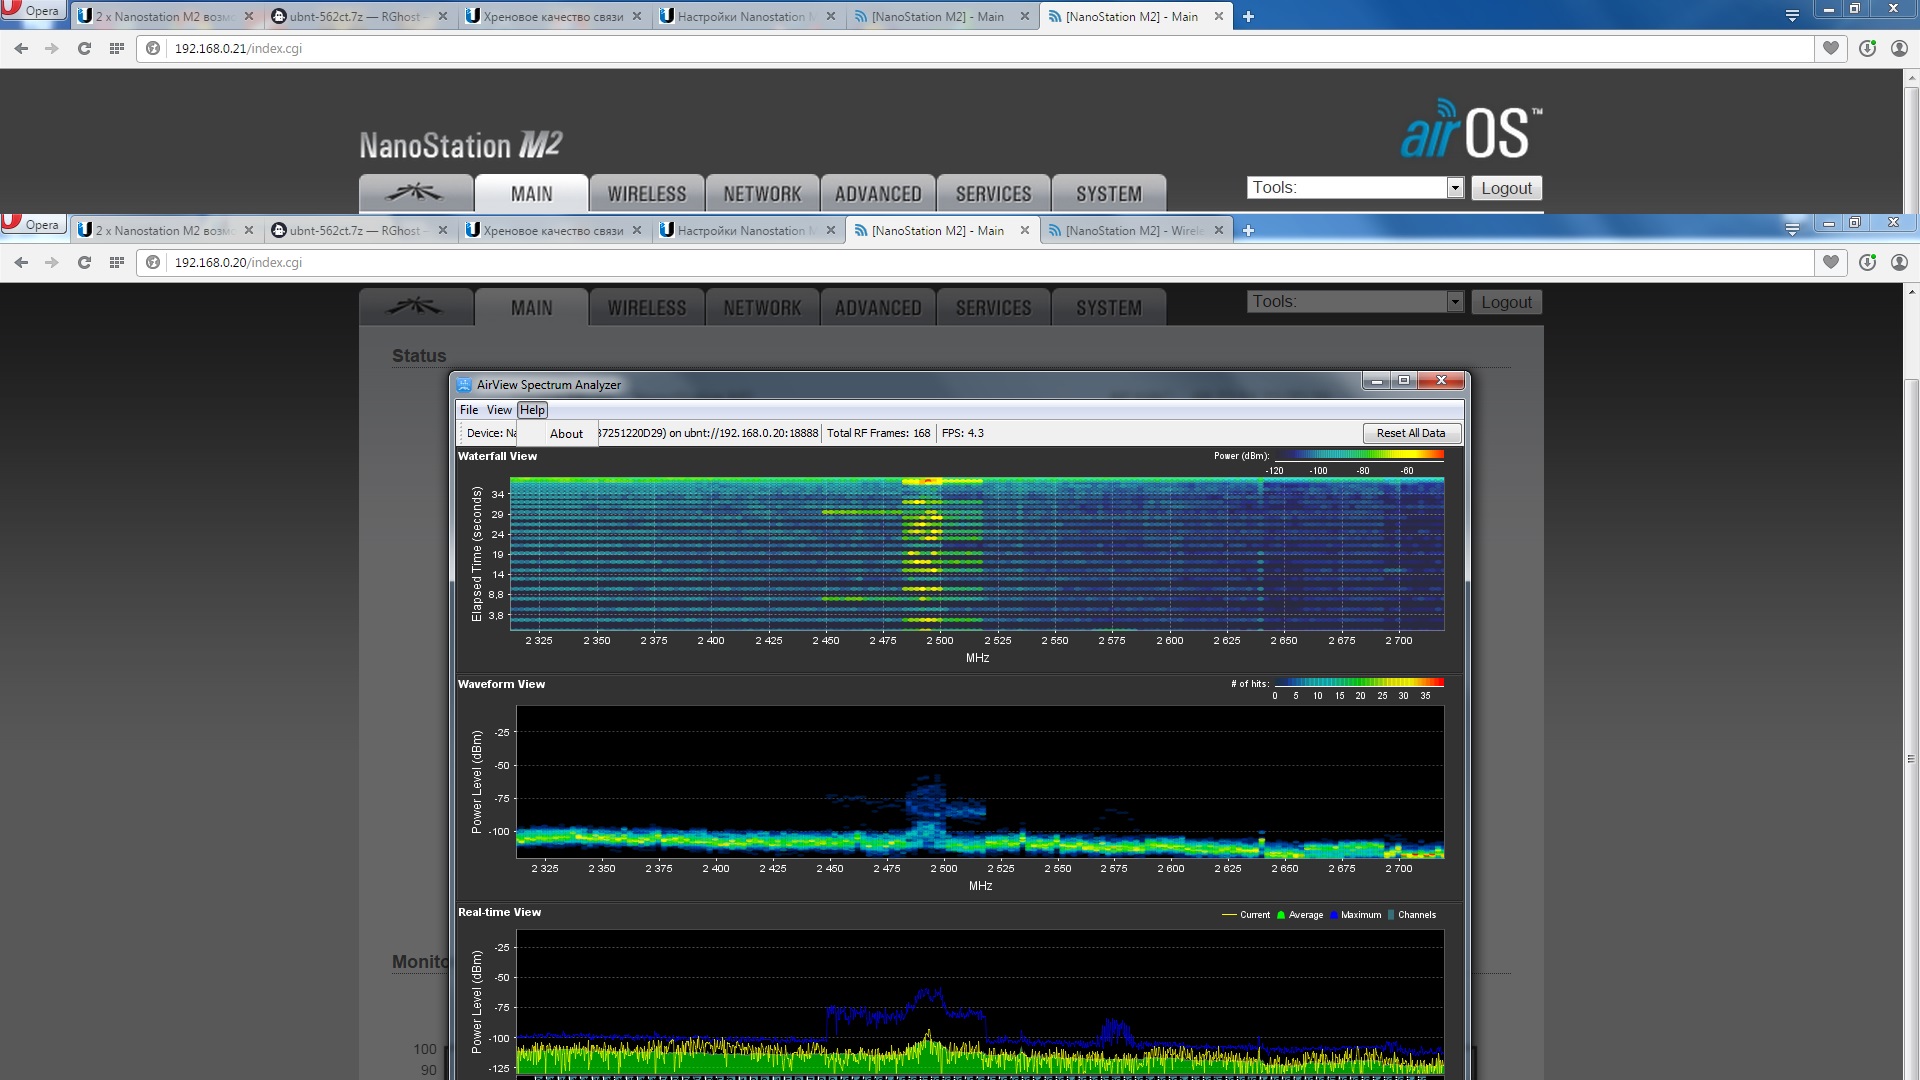Close the 'Хреновое качество связи' tab in the second window

click(636, 230)
